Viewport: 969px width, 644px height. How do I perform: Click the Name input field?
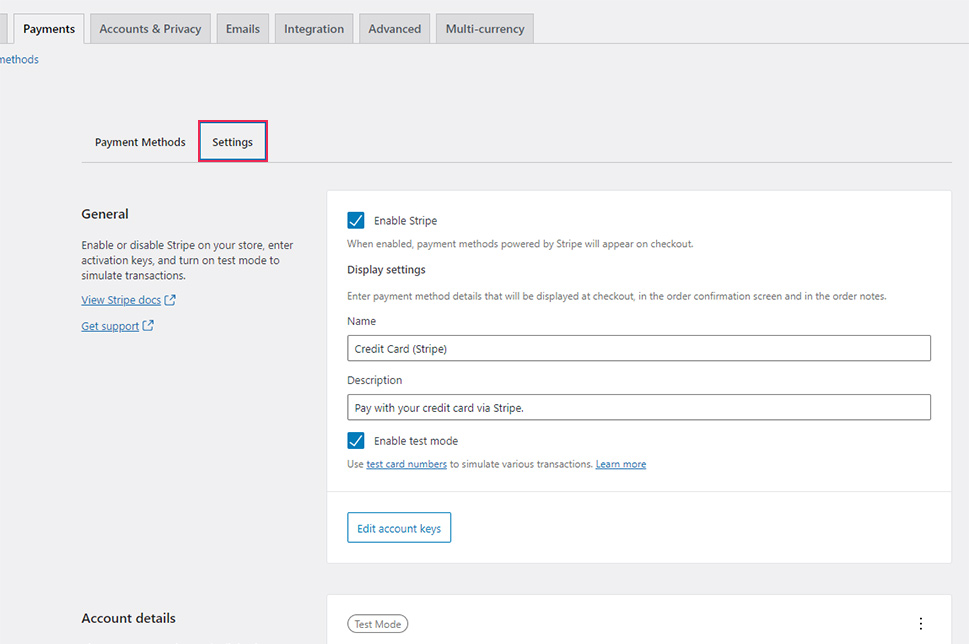point(639,348)
